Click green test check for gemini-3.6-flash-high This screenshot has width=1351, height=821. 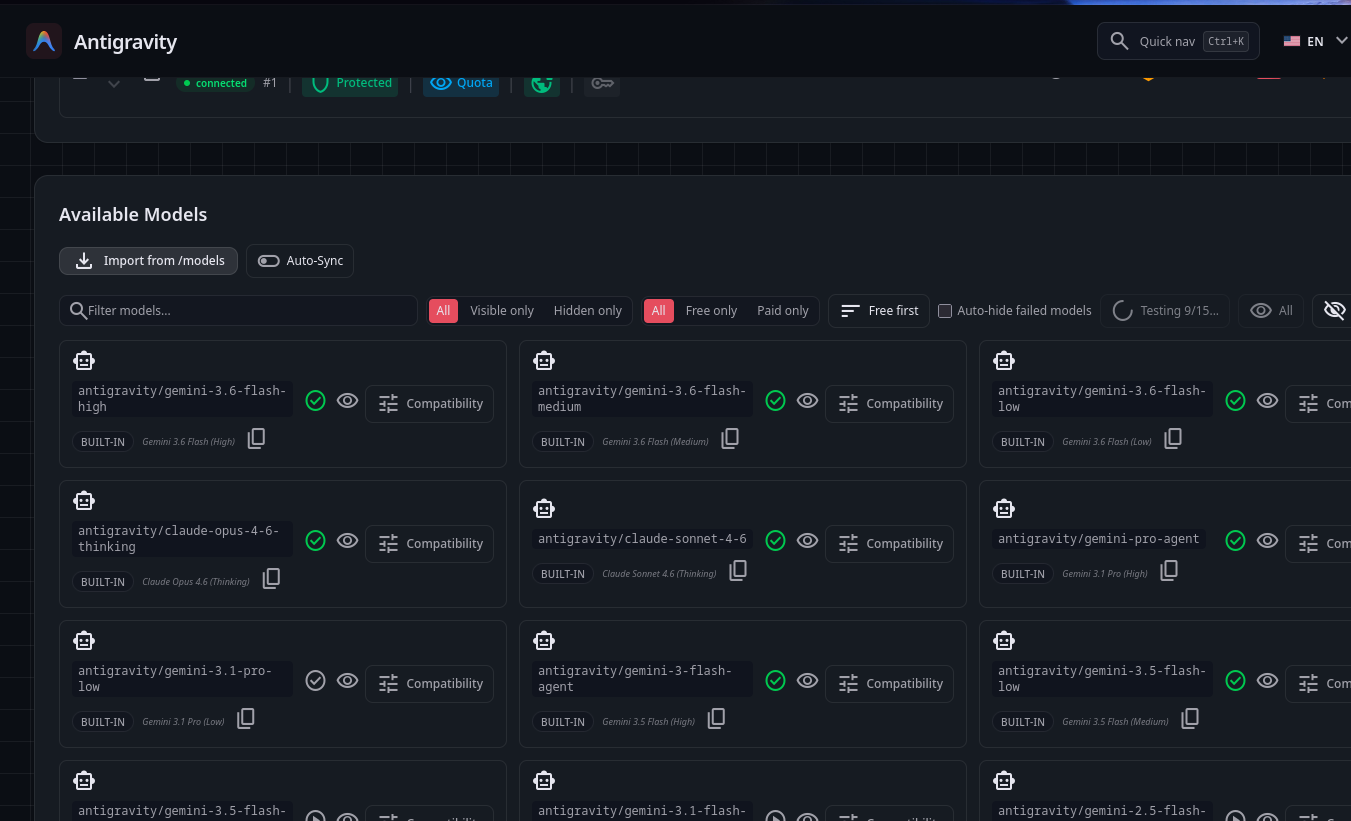tap(315, 401)
